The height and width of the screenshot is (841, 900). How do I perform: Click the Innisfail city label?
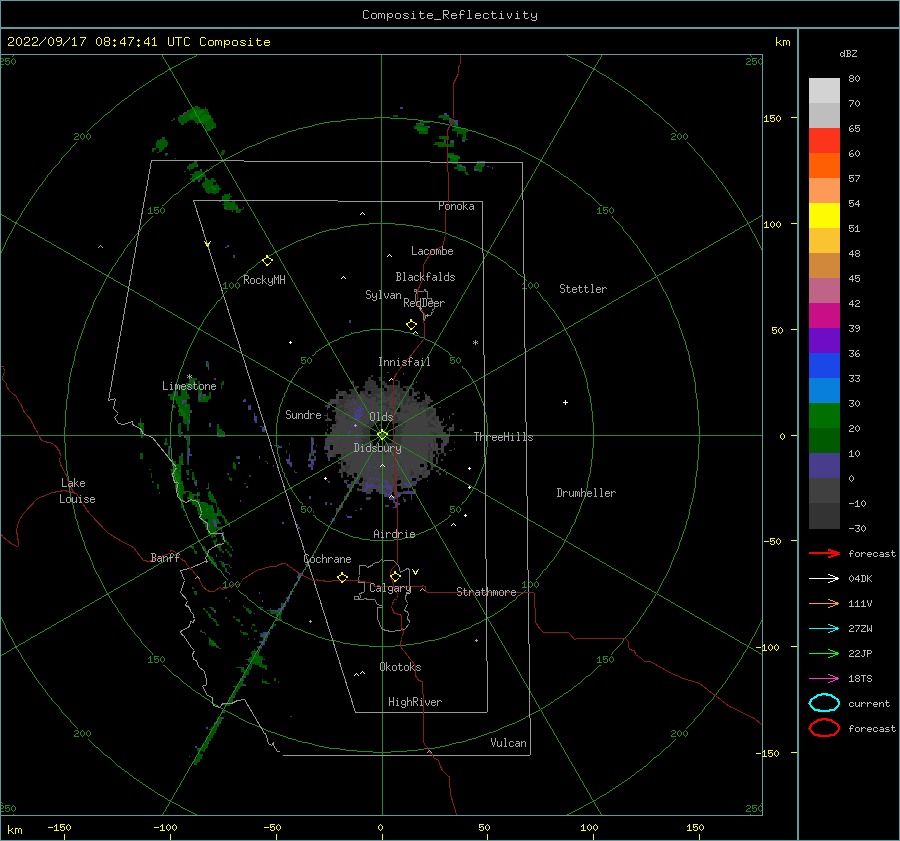pyautogui.click(x=404, y=362)
